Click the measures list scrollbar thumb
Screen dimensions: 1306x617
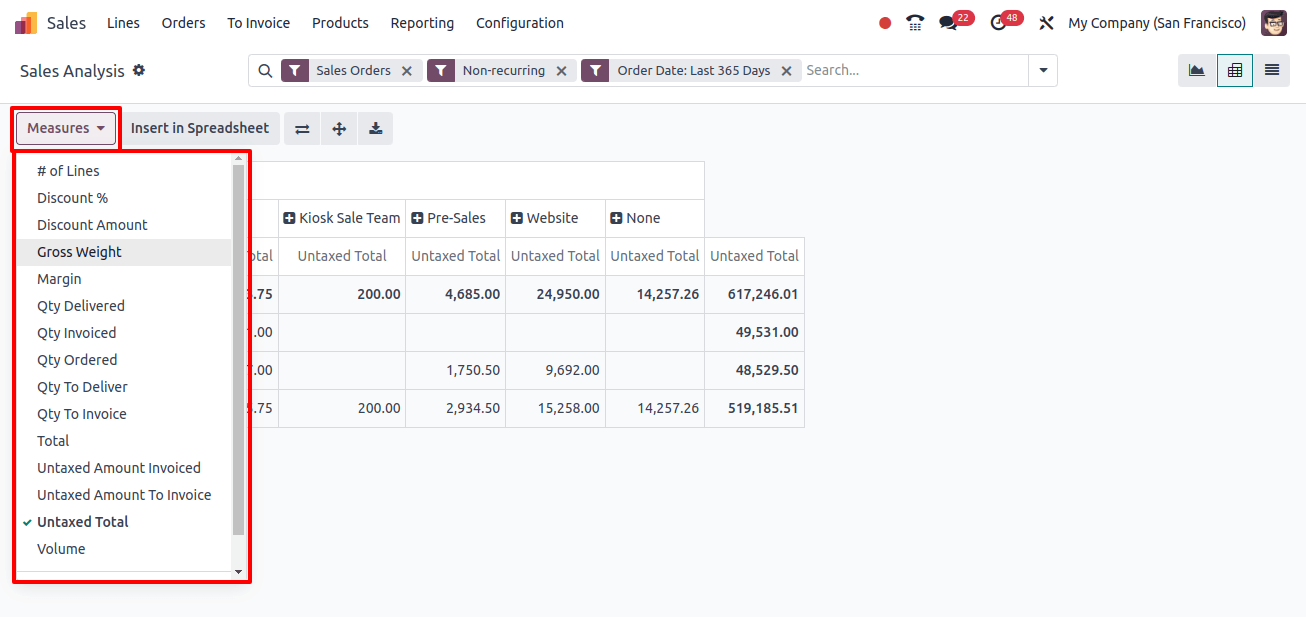(x=238, y=350)
